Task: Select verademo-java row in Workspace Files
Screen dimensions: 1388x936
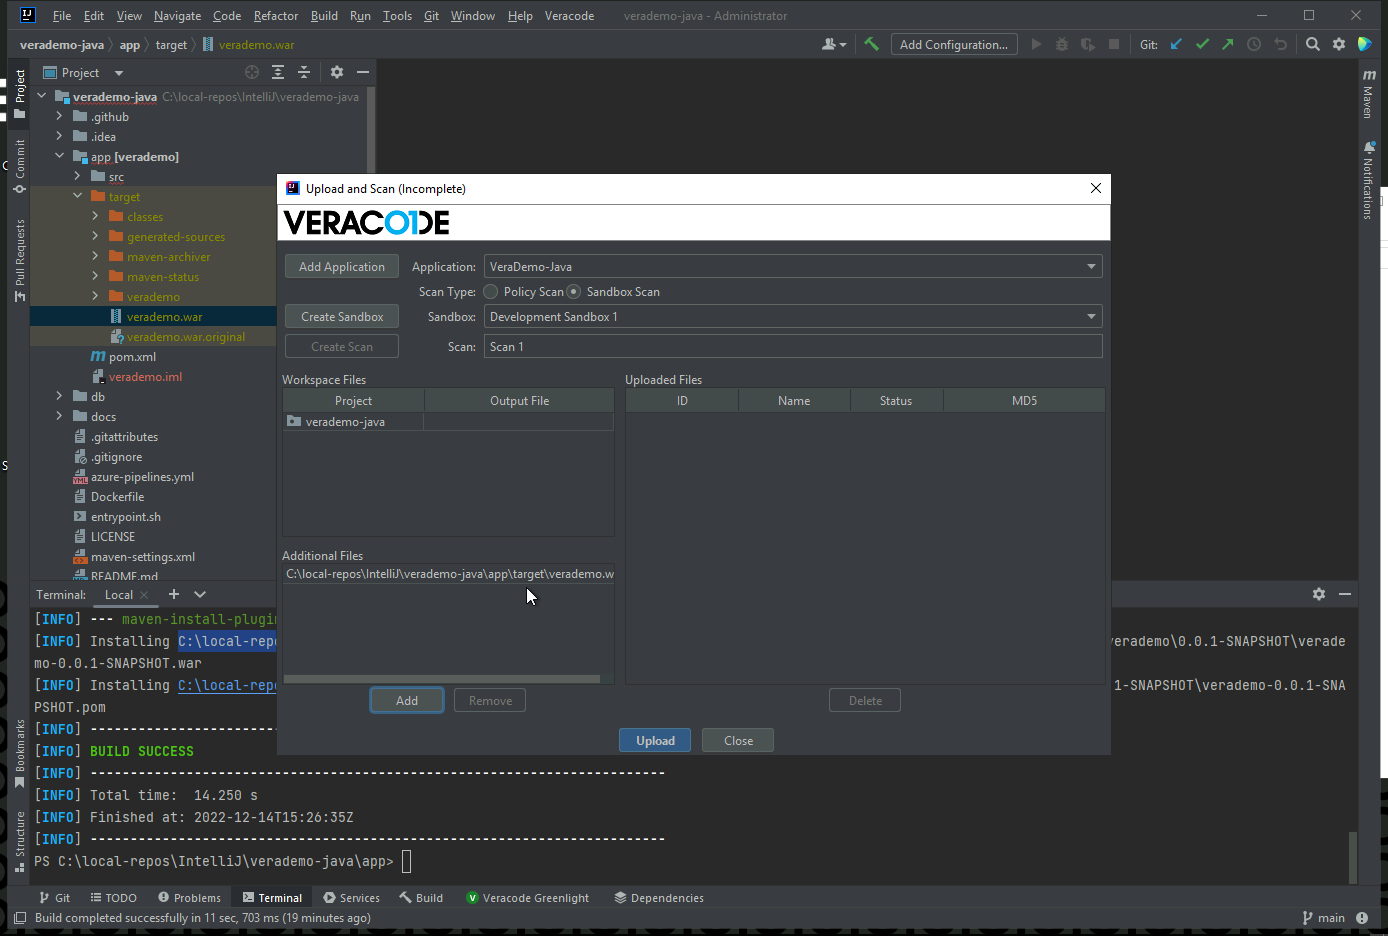Action: coord(448,422)
